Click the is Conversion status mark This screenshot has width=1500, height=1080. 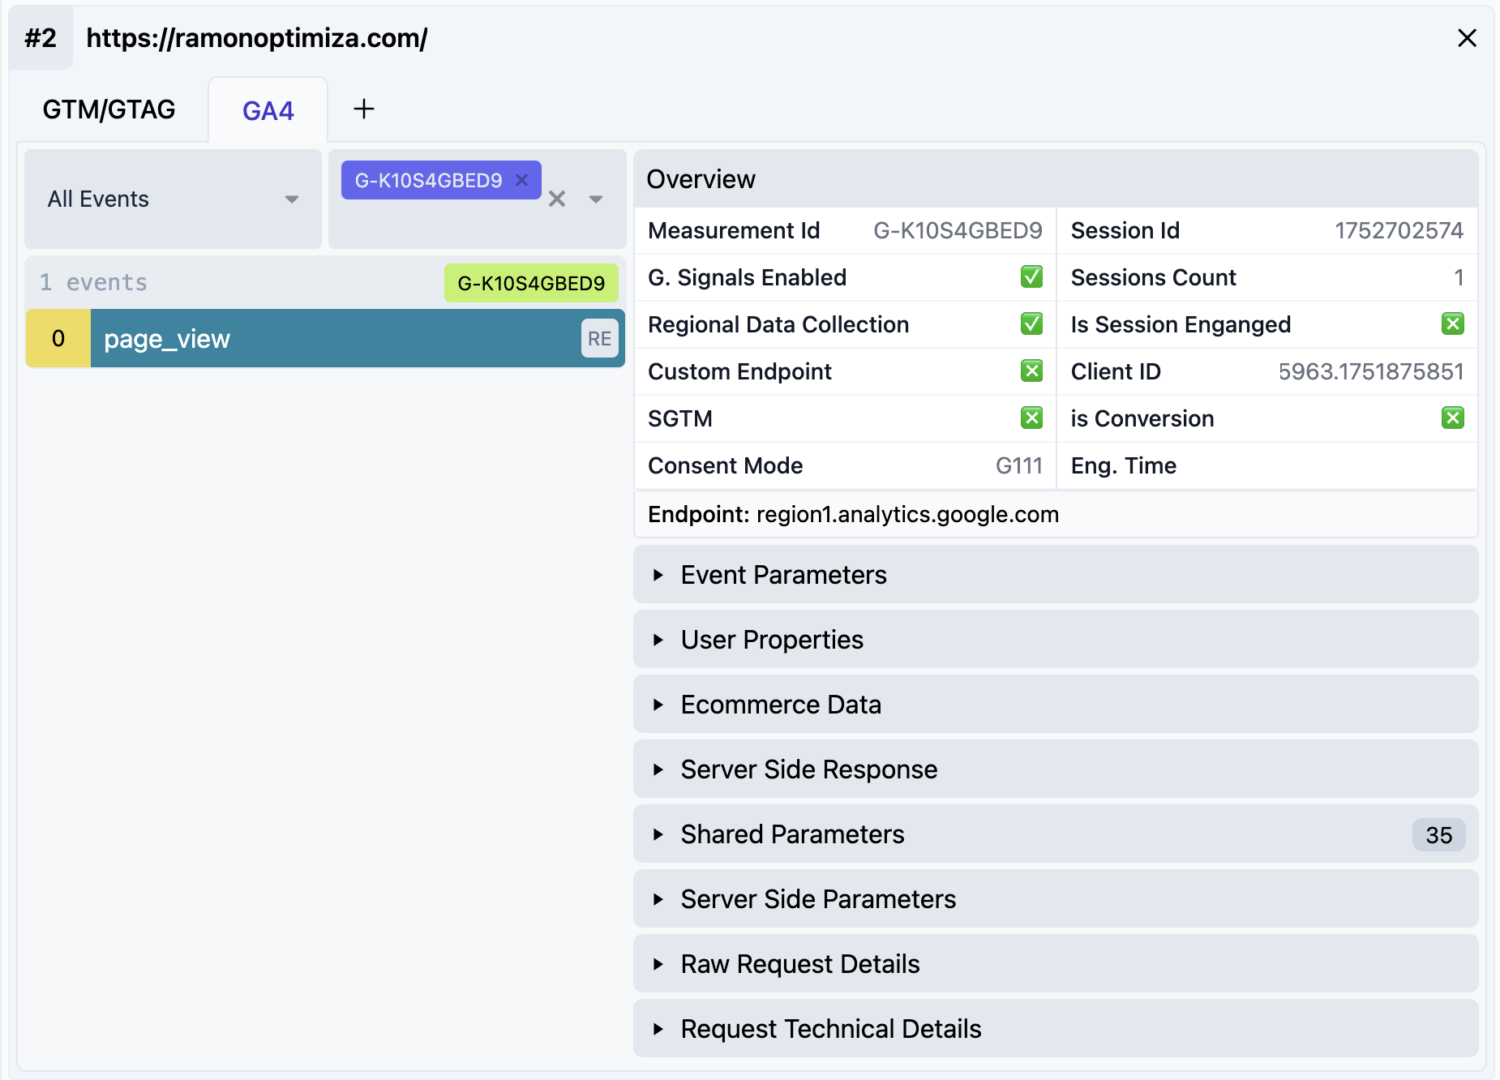1453,418
